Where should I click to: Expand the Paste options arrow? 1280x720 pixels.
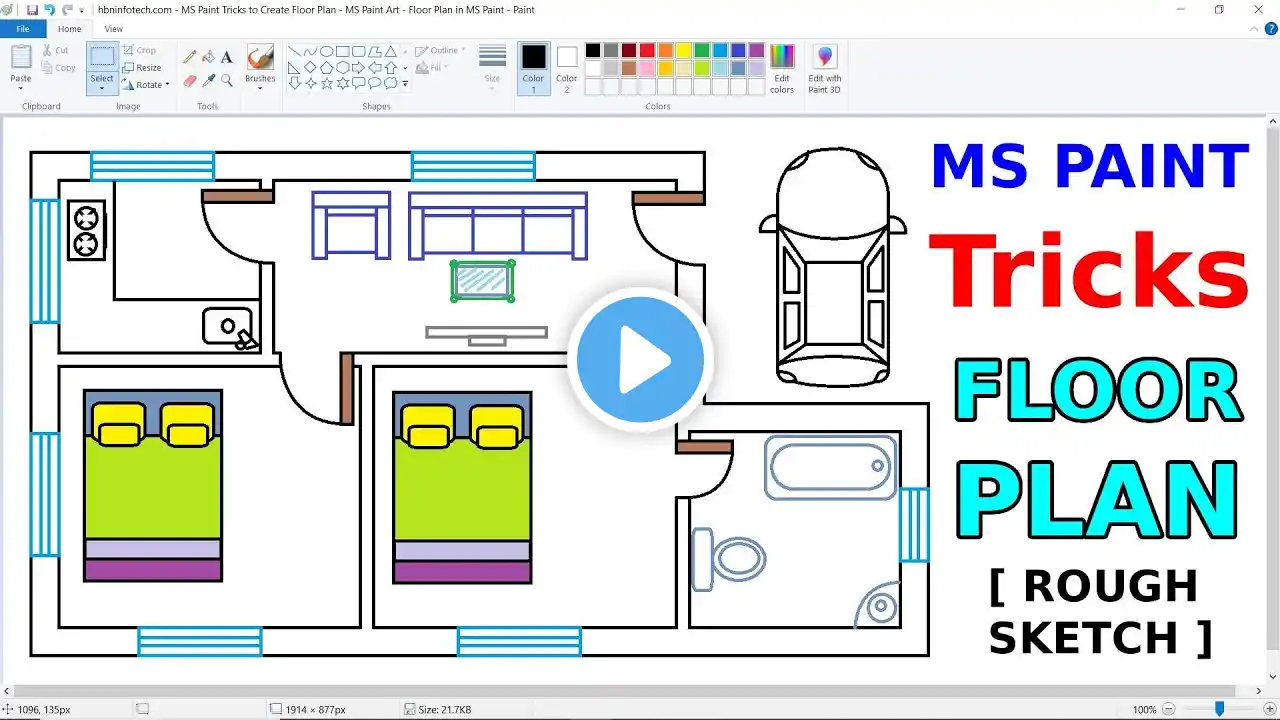coord(21,88)
